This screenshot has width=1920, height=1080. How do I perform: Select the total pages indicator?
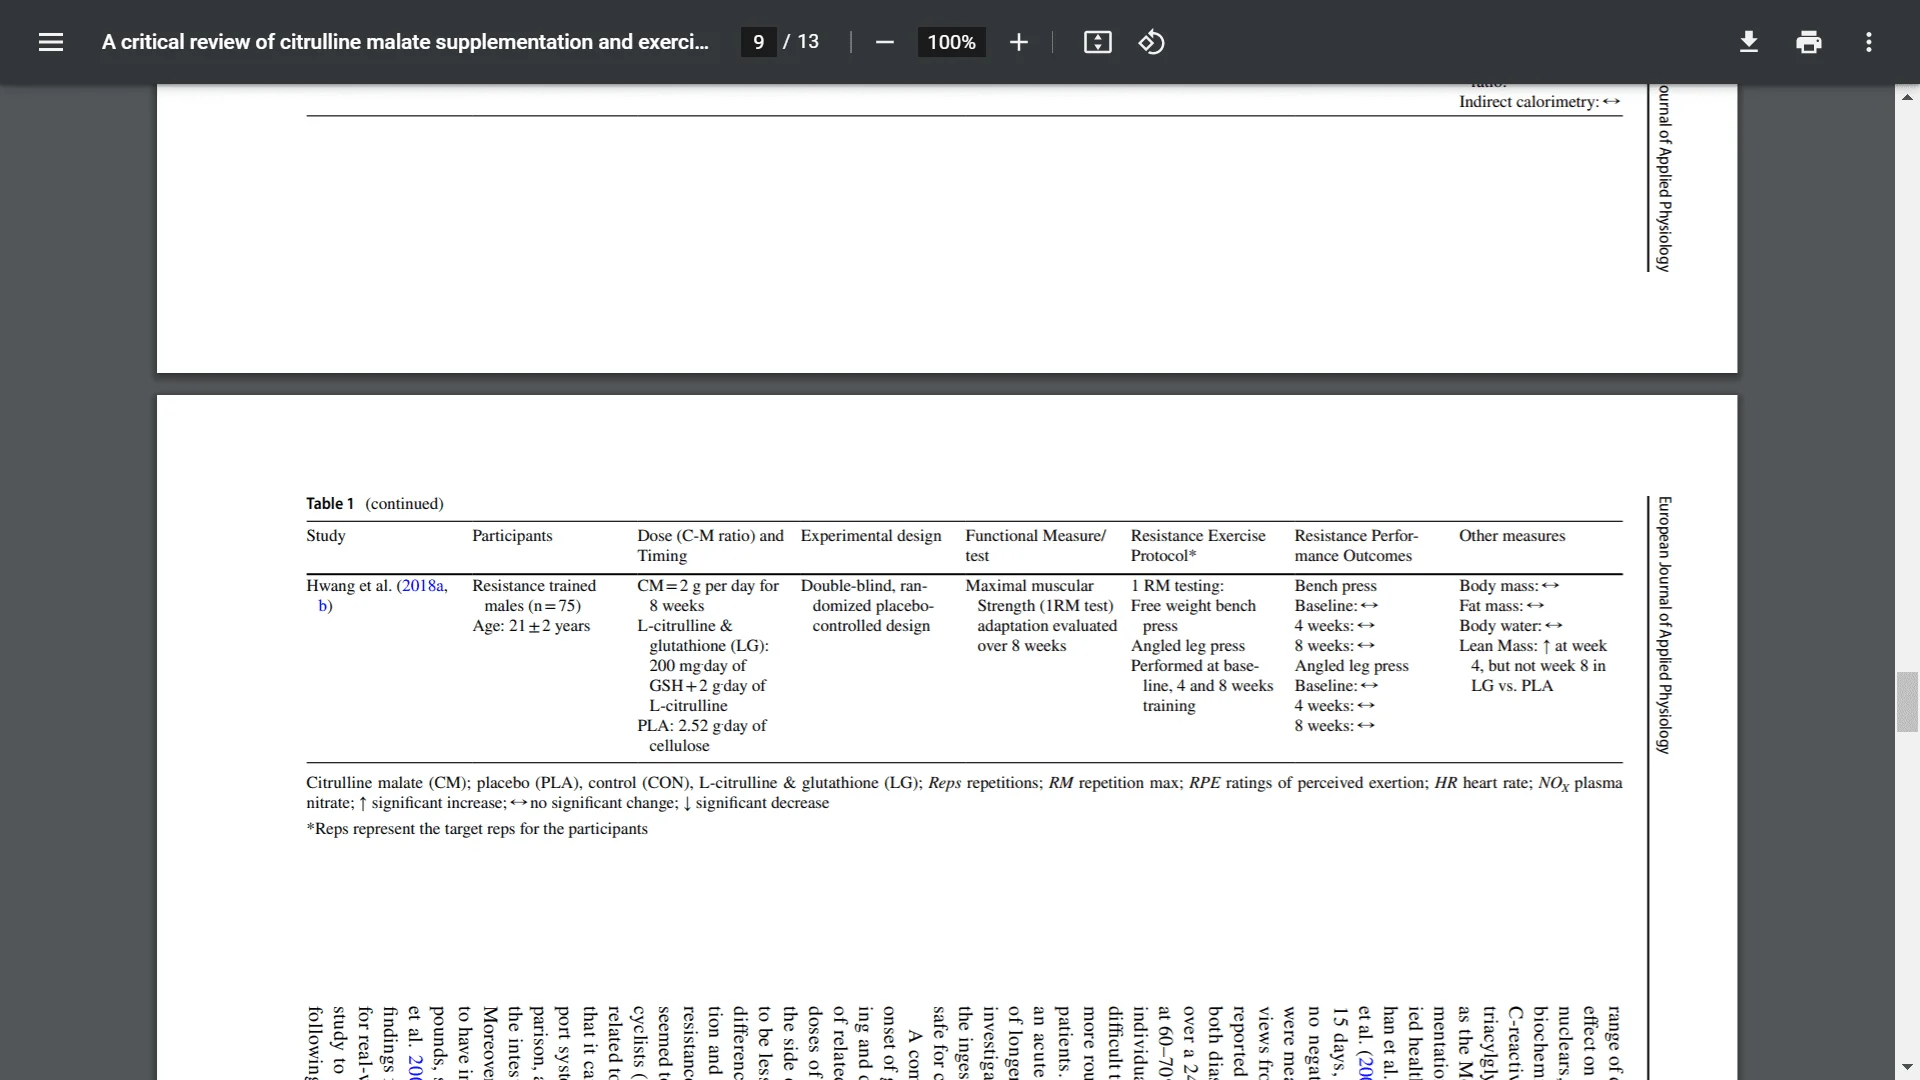point(808,41)
